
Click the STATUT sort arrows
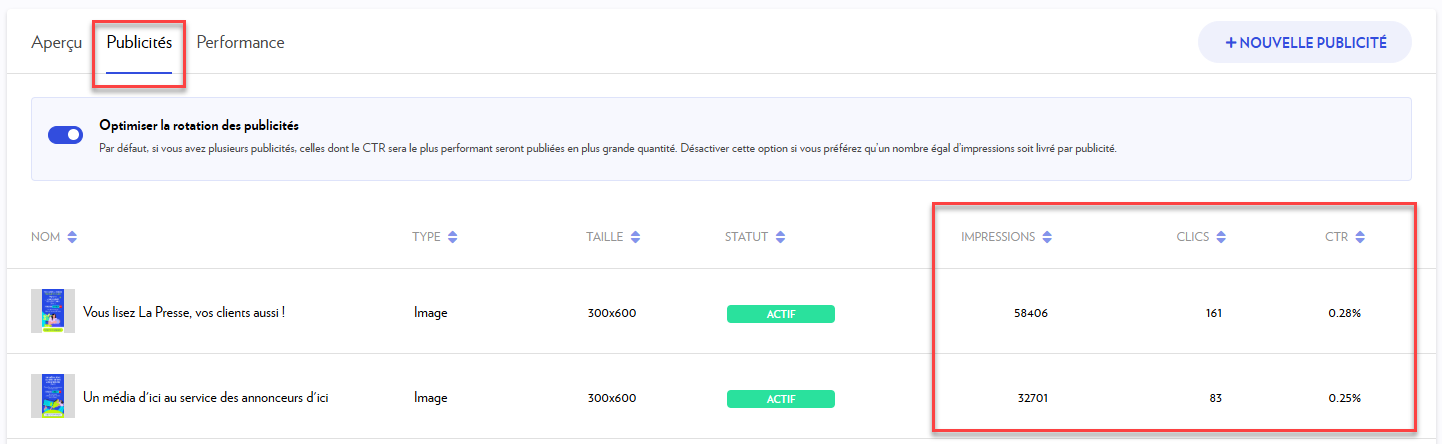tap(780, 237)
